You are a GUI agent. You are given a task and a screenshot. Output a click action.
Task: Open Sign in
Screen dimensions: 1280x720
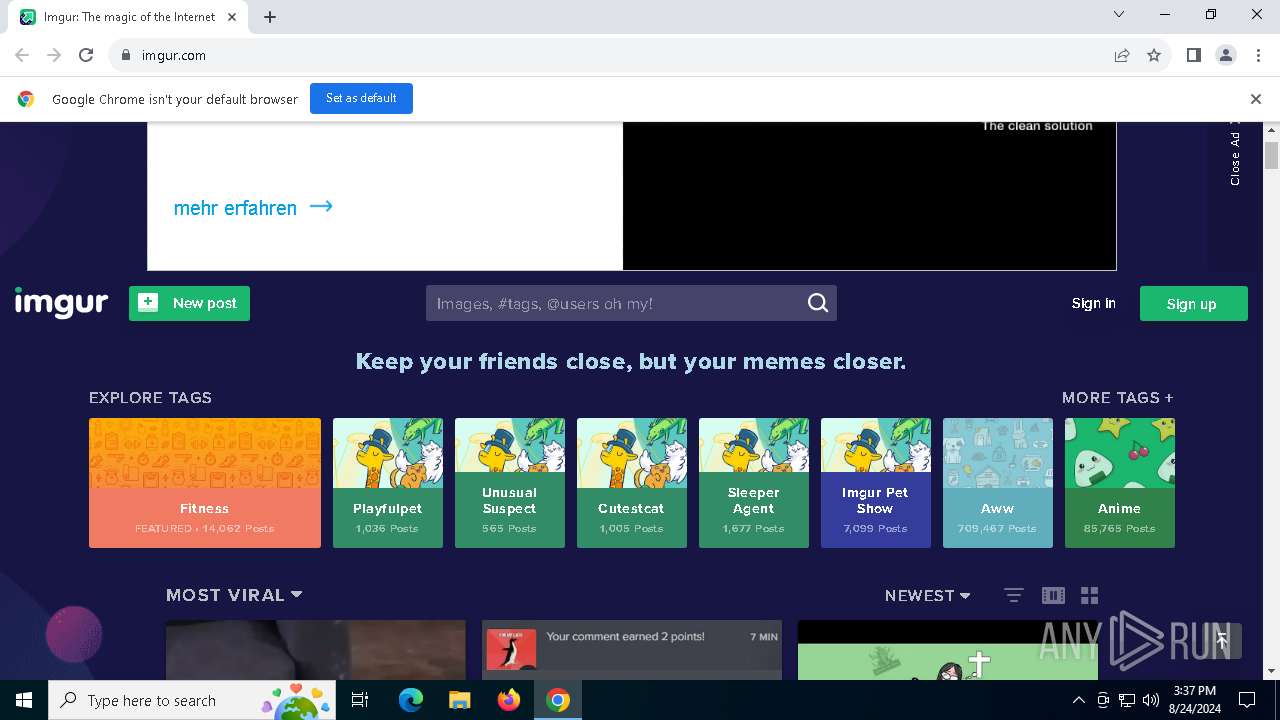1093,303
